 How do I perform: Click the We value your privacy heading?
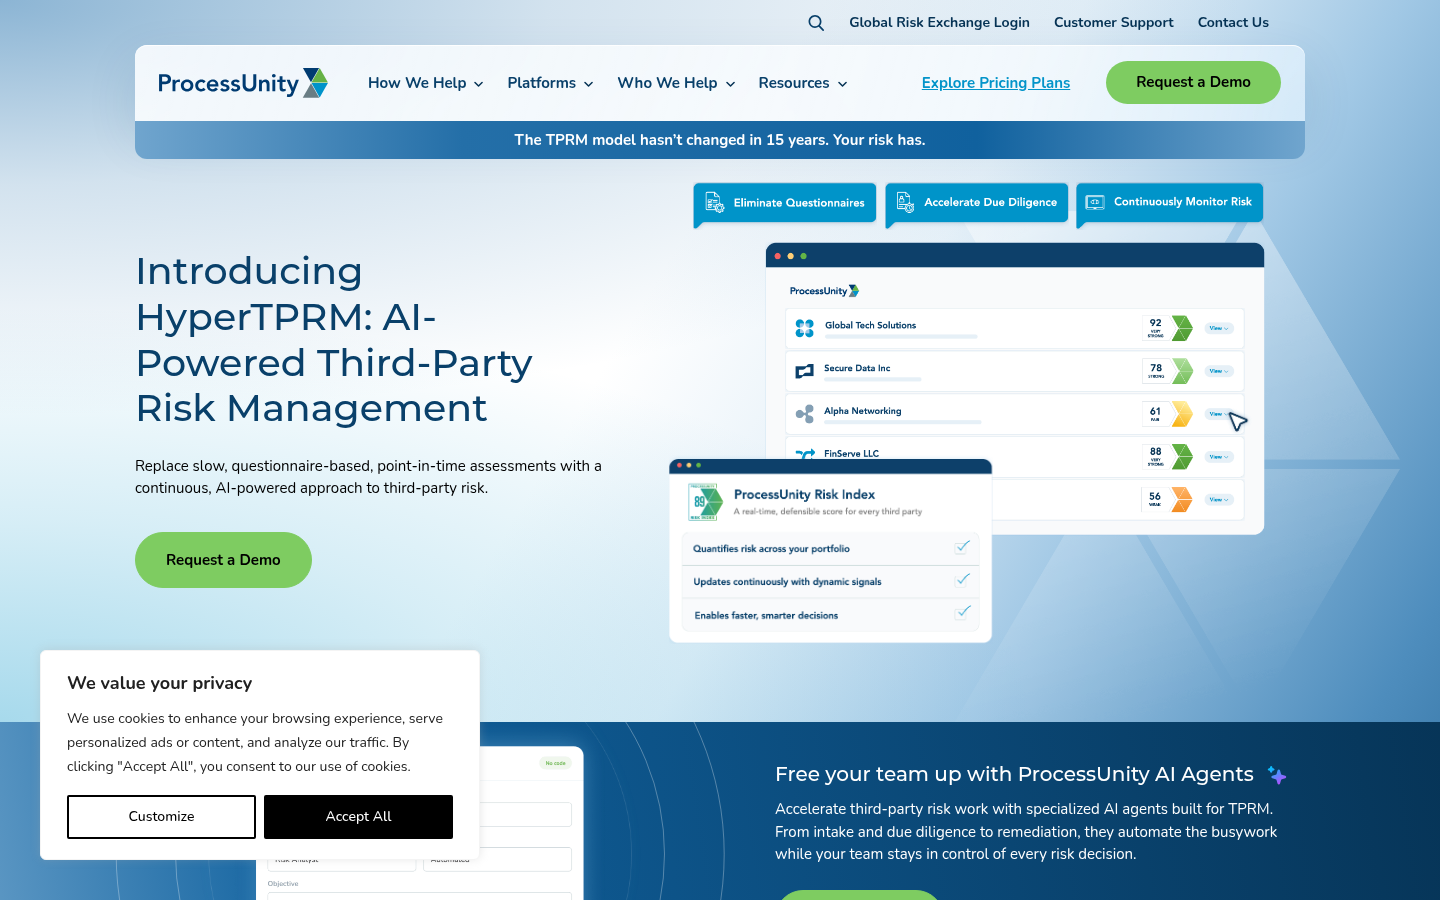click(160, 683)
